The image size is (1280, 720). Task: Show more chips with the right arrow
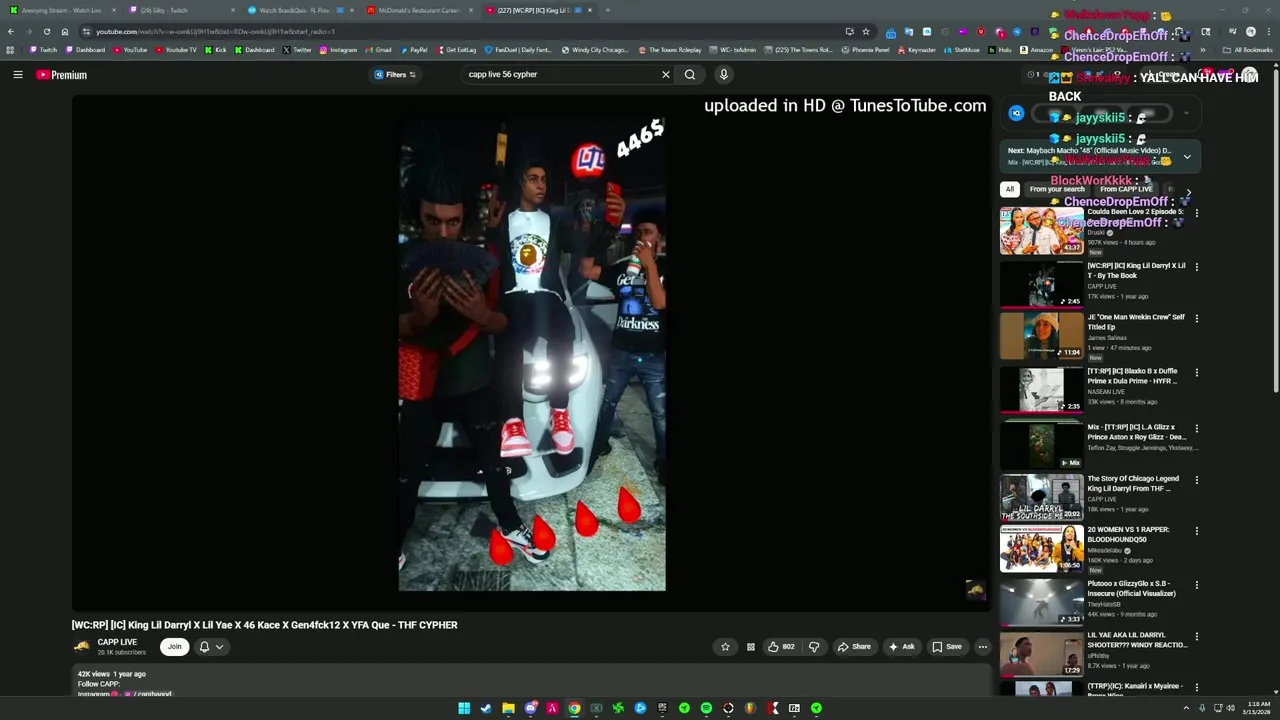(x=1188, y=191)
